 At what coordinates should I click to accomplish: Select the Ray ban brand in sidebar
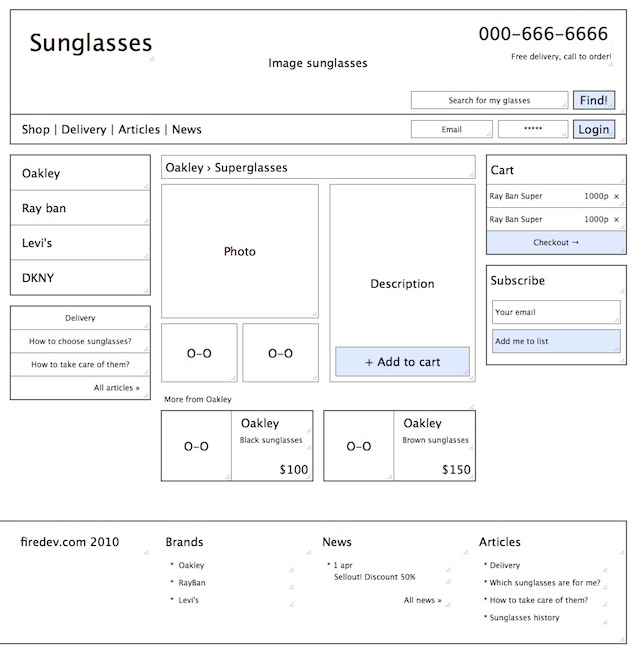coord(80,208)
